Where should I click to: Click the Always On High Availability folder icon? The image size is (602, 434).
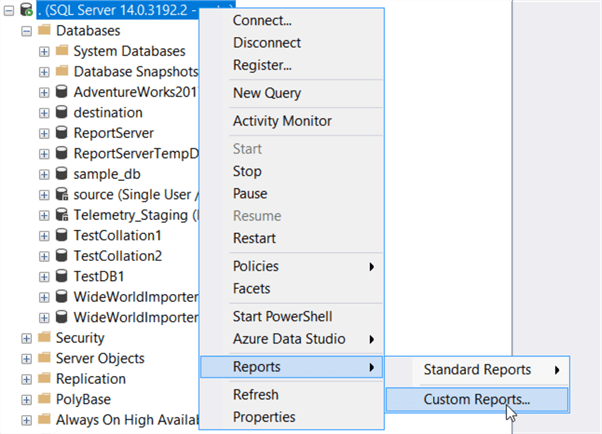point(44,419)
